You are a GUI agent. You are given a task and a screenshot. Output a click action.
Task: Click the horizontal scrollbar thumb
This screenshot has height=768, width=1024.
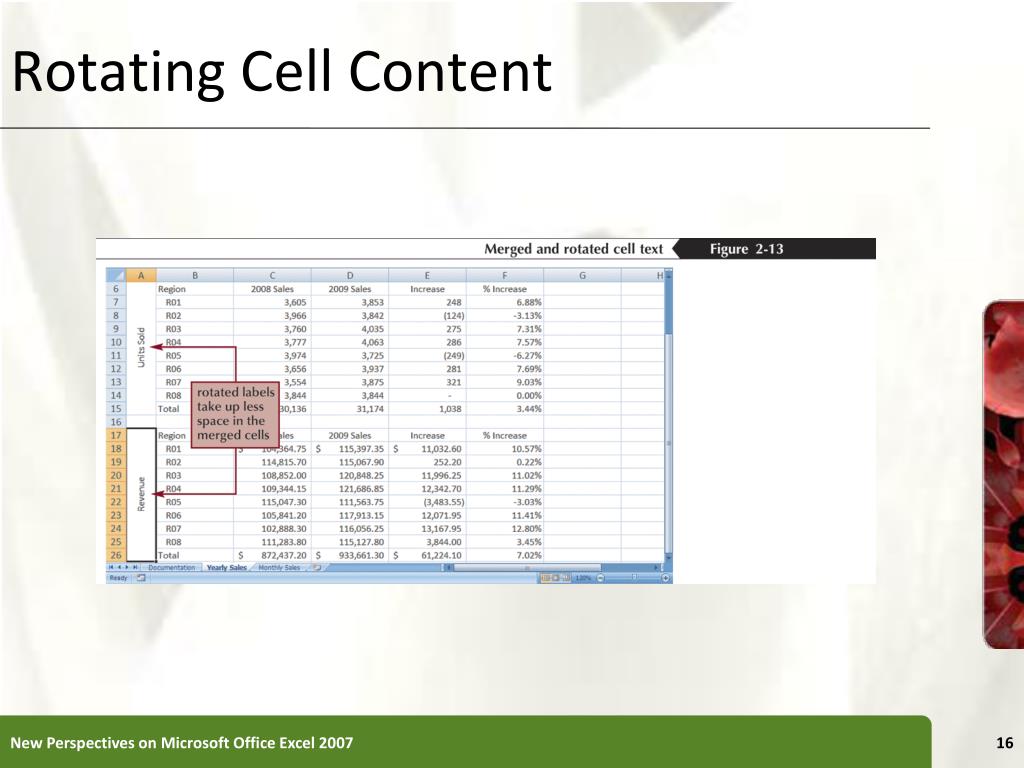click(527, 568)
